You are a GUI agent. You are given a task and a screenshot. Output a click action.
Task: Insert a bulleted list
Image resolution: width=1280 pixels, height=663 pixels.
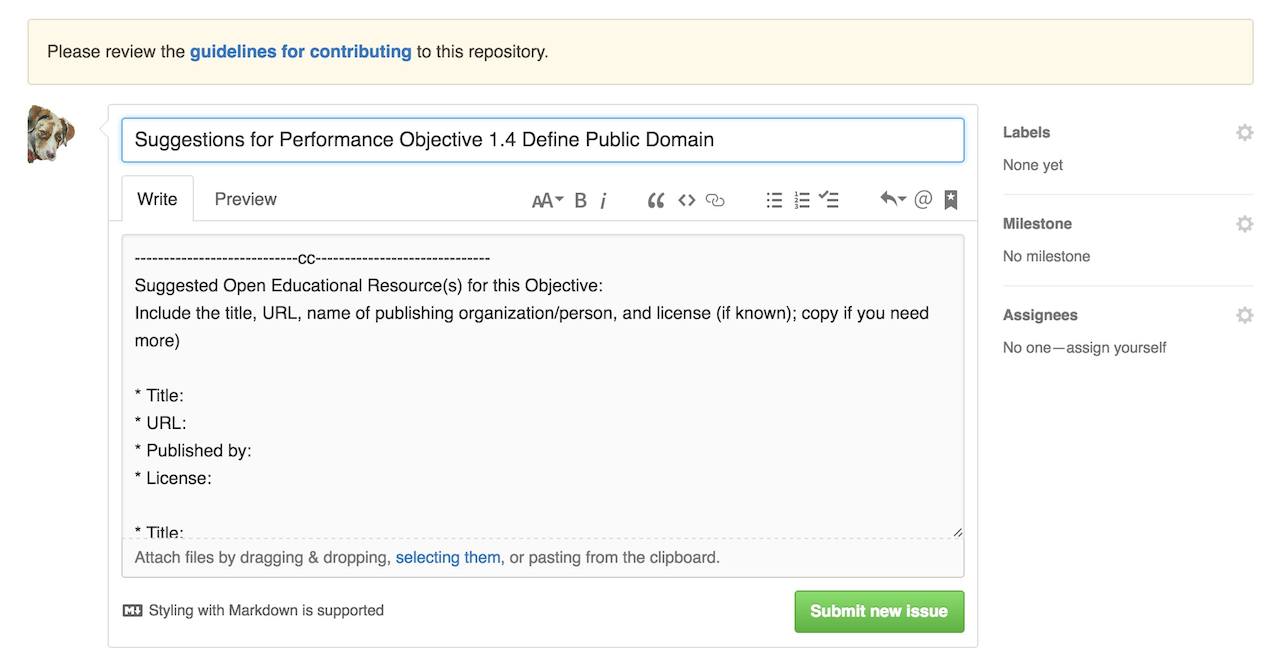pos(774,200)
